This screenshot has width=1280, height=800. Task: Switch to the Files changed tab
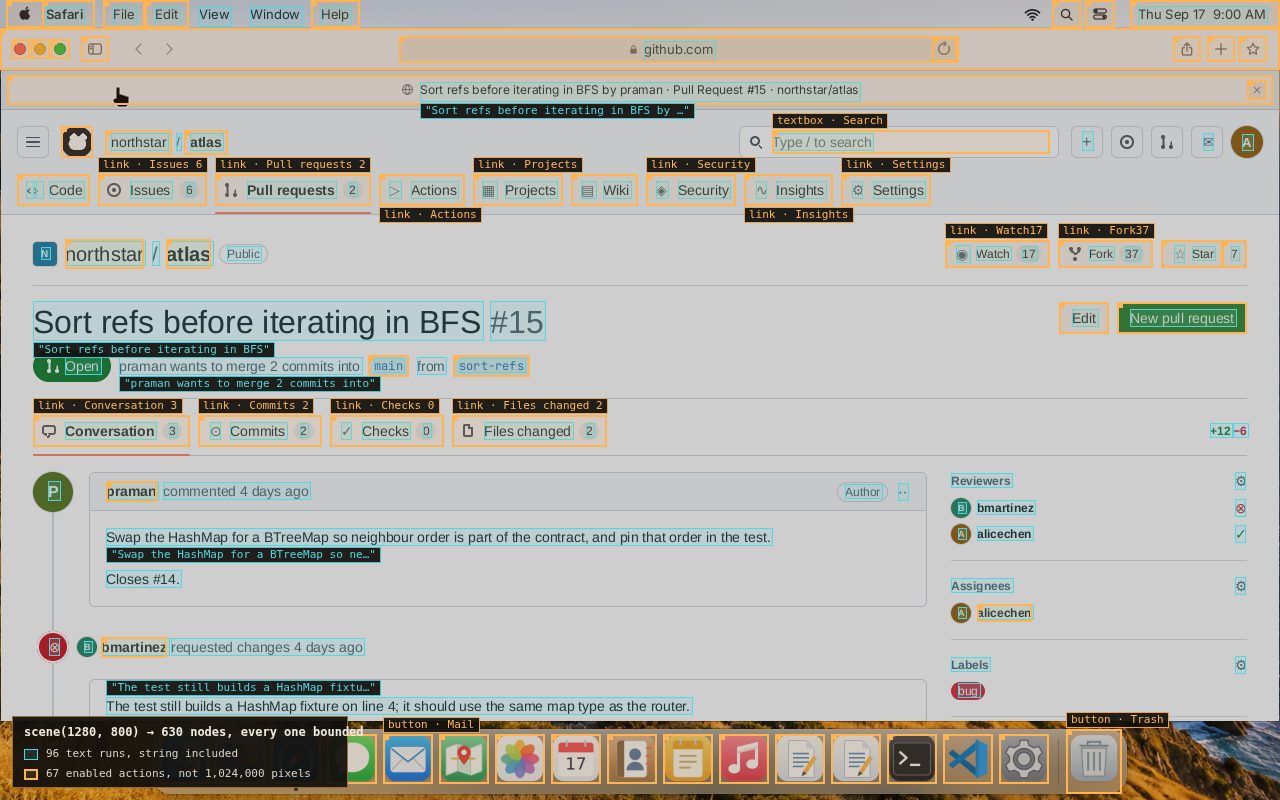coord(529,431)
